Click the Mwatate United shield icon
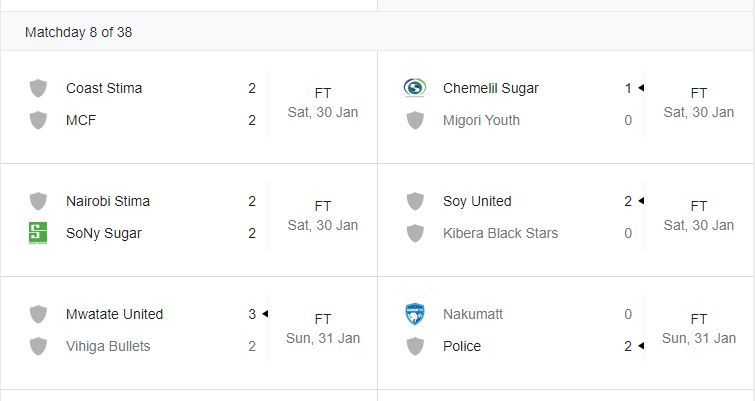The image size is (755, 401). pyautogui.click(x=38, y=314)
